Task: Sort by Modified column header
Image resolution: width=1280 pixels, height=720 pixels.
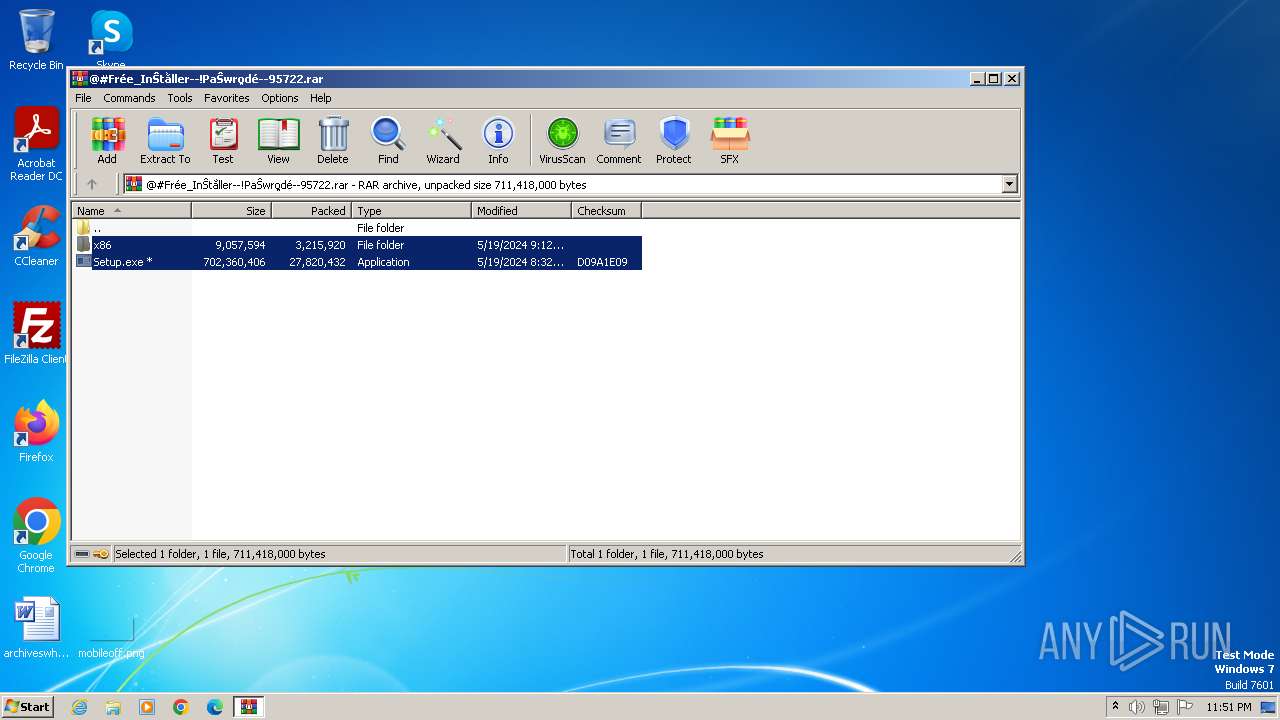Action: coord(521,211)
